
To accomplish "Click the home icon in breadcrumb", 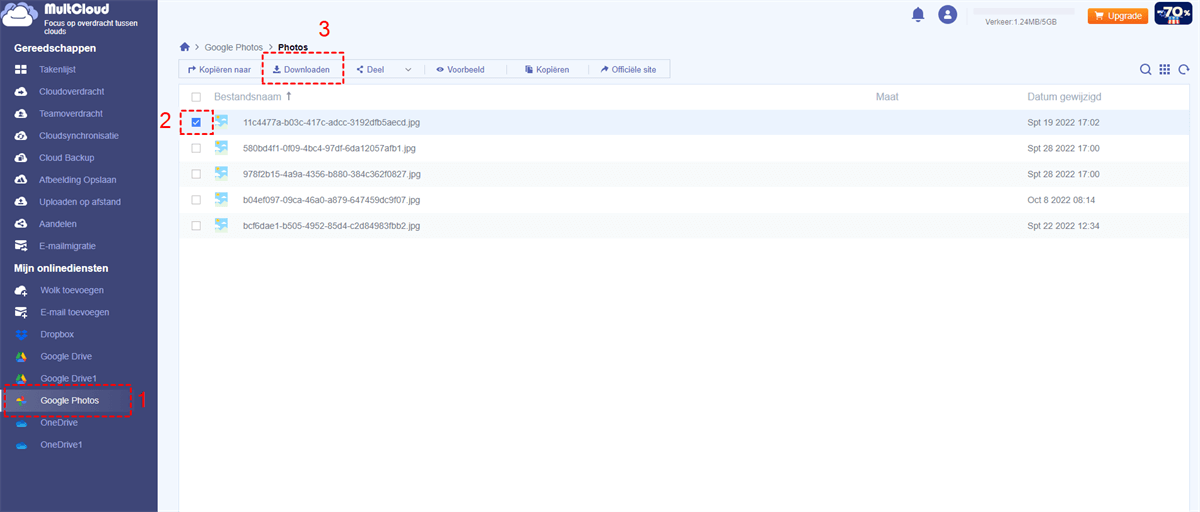I will click(184, 47).
